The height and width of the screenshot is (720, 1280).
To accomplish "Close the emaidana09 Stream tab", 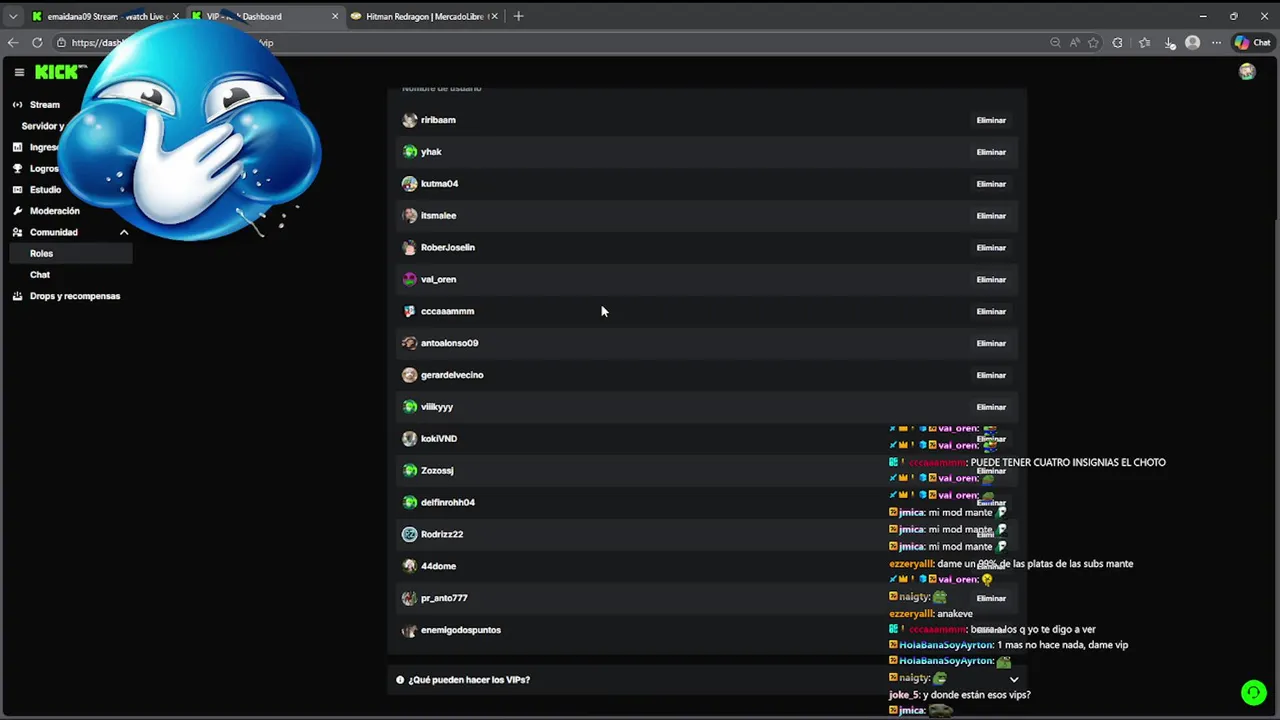I will [174, 16].
